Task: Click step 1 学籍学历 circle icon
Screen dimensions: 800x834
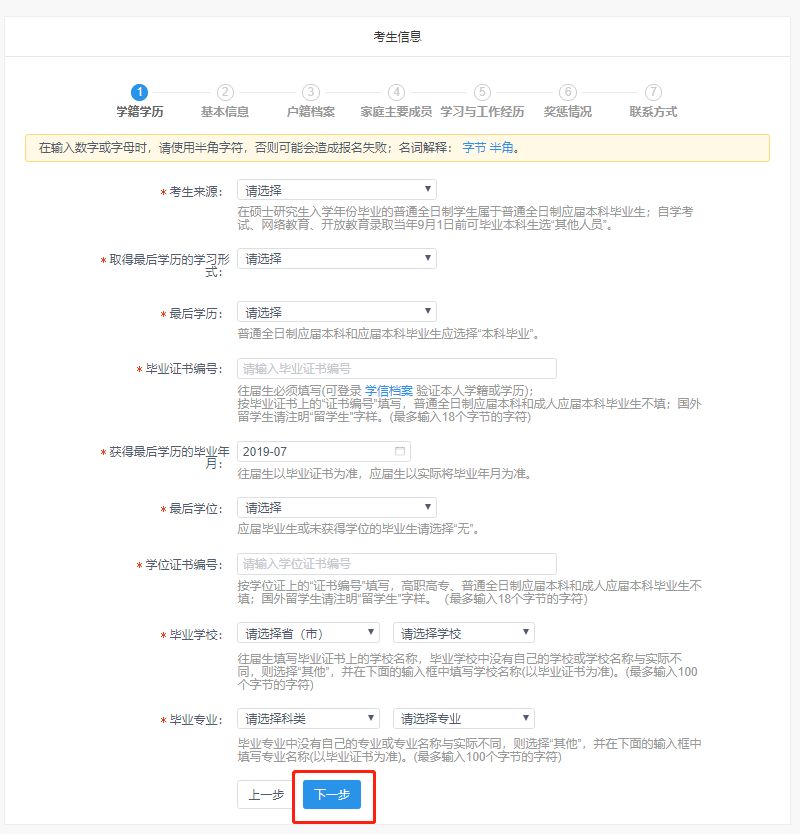Action: point(140,92)
